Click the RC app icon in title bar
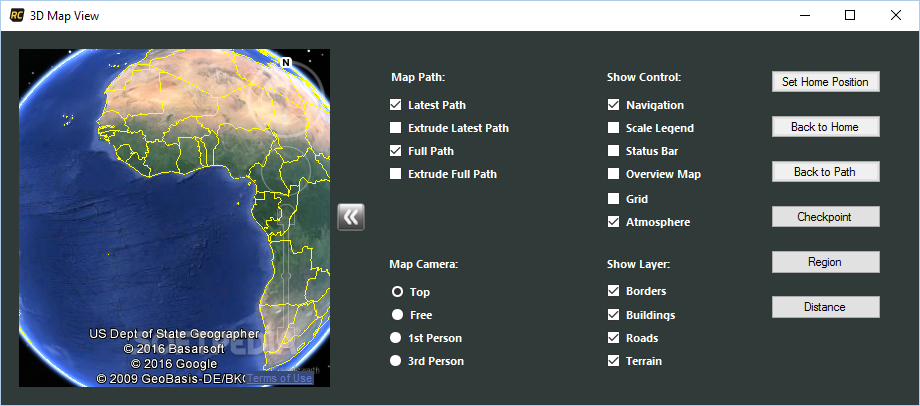920x406 pixels. pyautogui.click(x=16, y=15)
